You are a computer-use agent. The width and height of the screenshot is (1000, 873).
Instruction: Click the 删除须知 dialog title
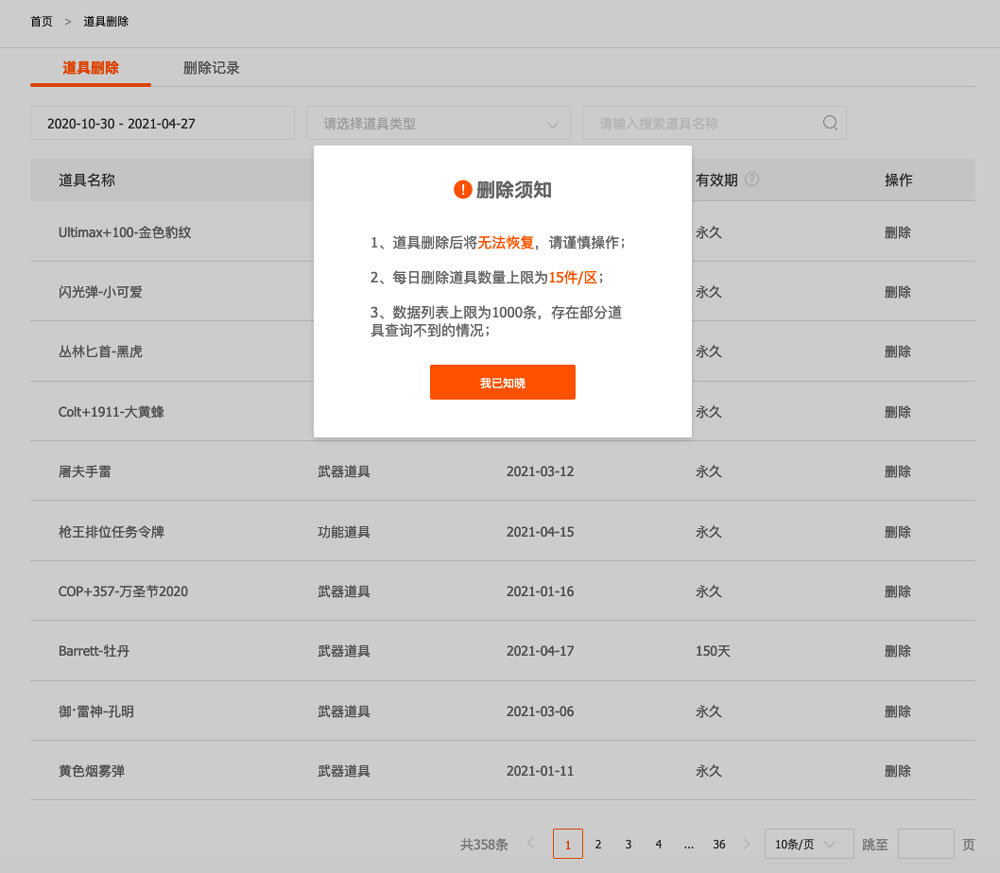point(513,189)
